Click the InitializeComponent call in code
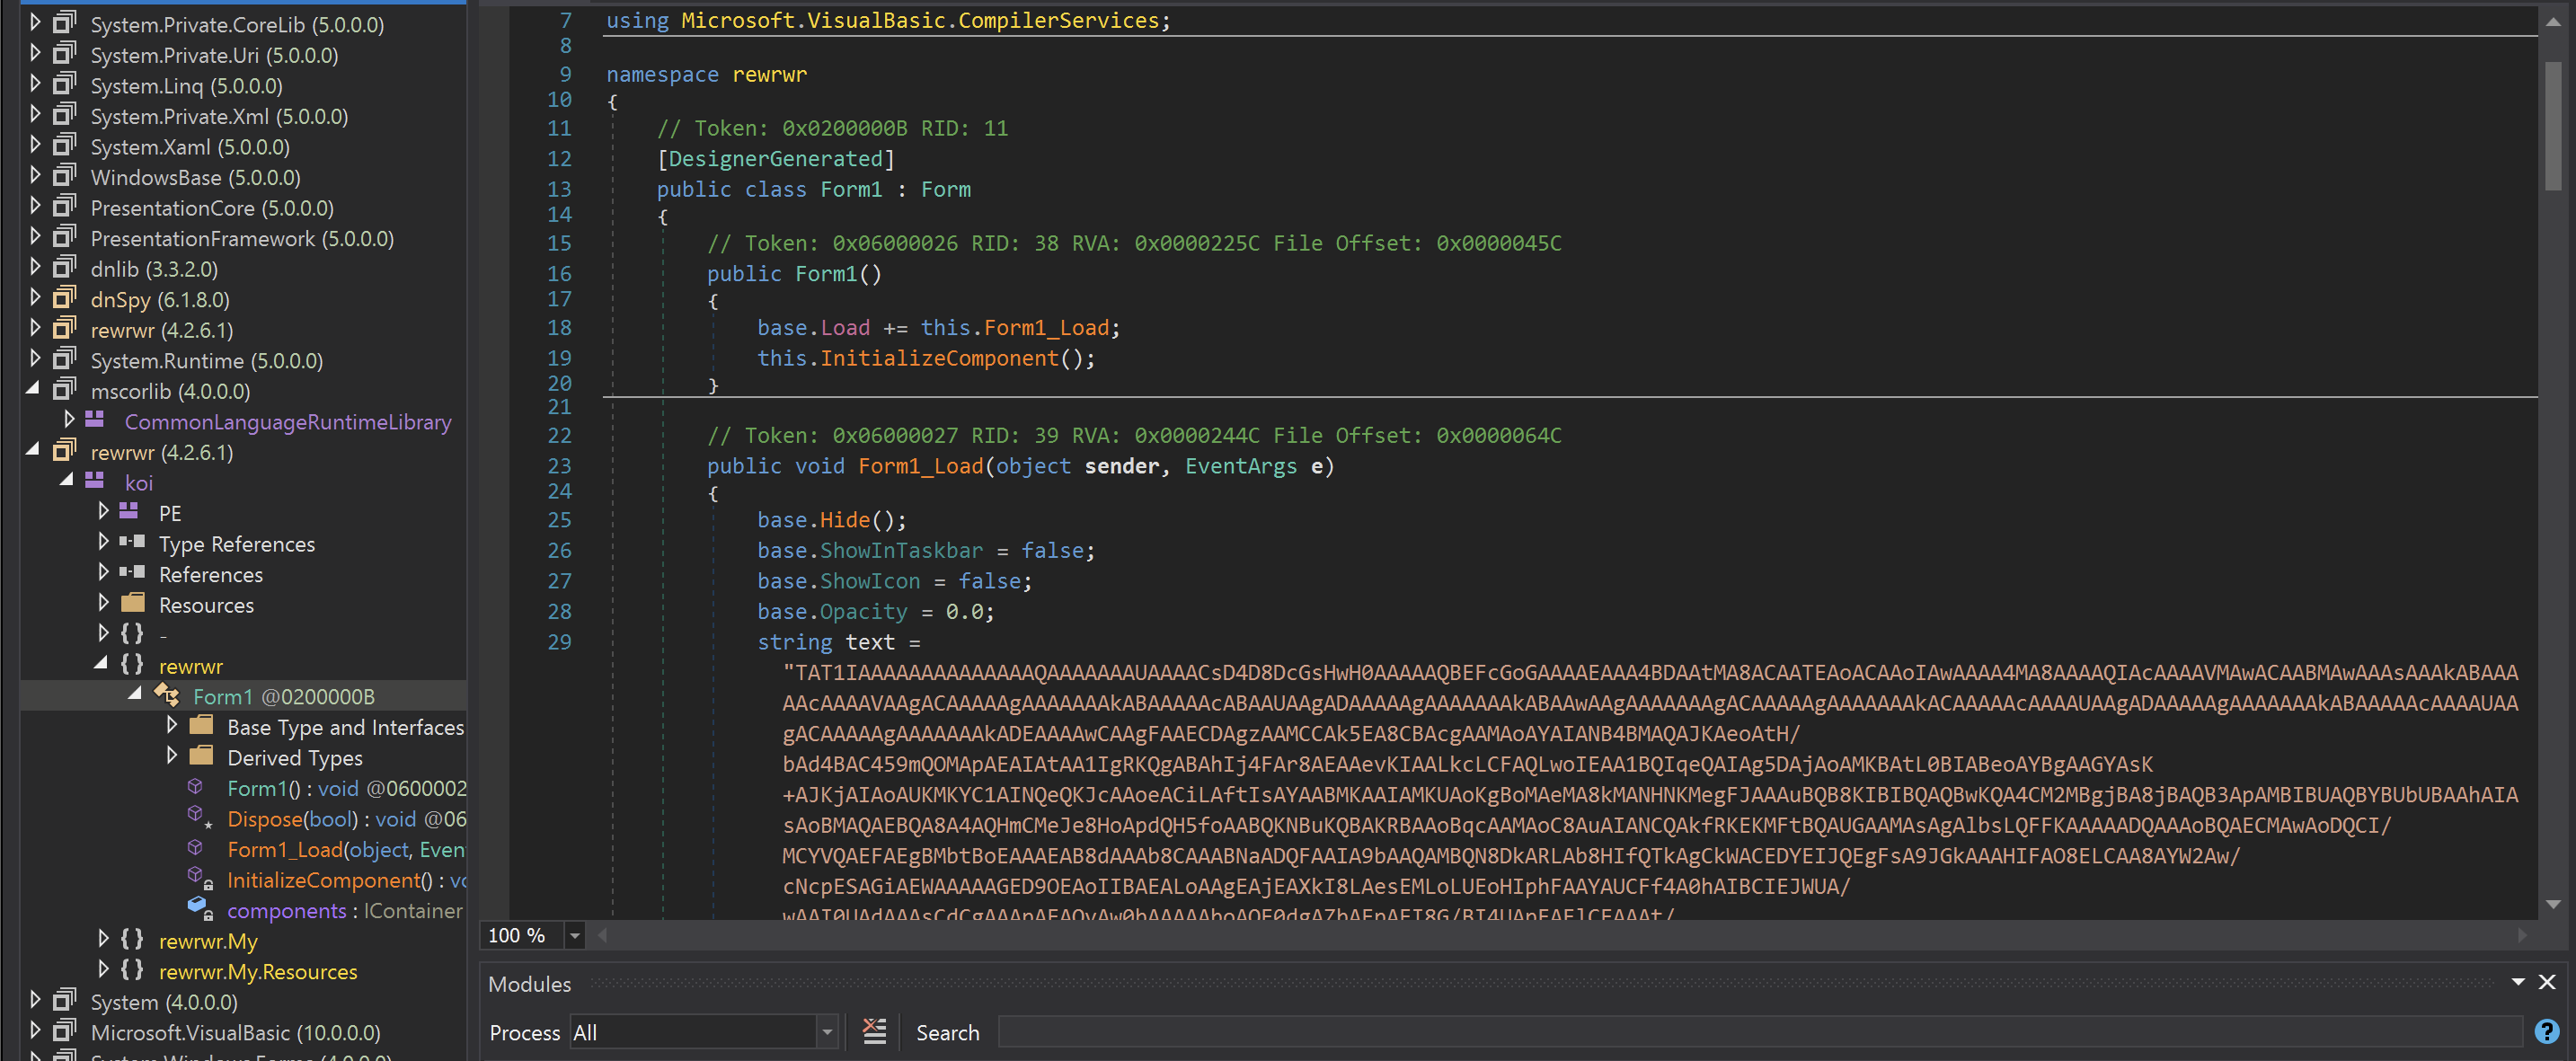Viewport: 2576px width, 1061px height. click(x=938, y=358)
